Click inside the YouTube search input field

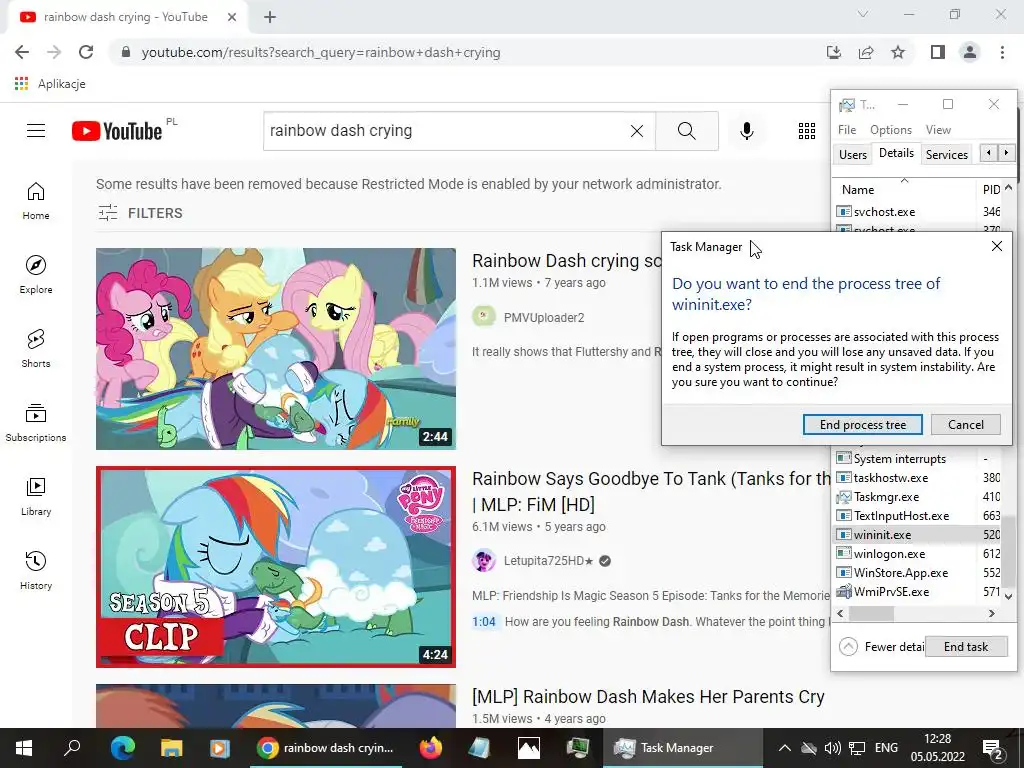[444, 131]
